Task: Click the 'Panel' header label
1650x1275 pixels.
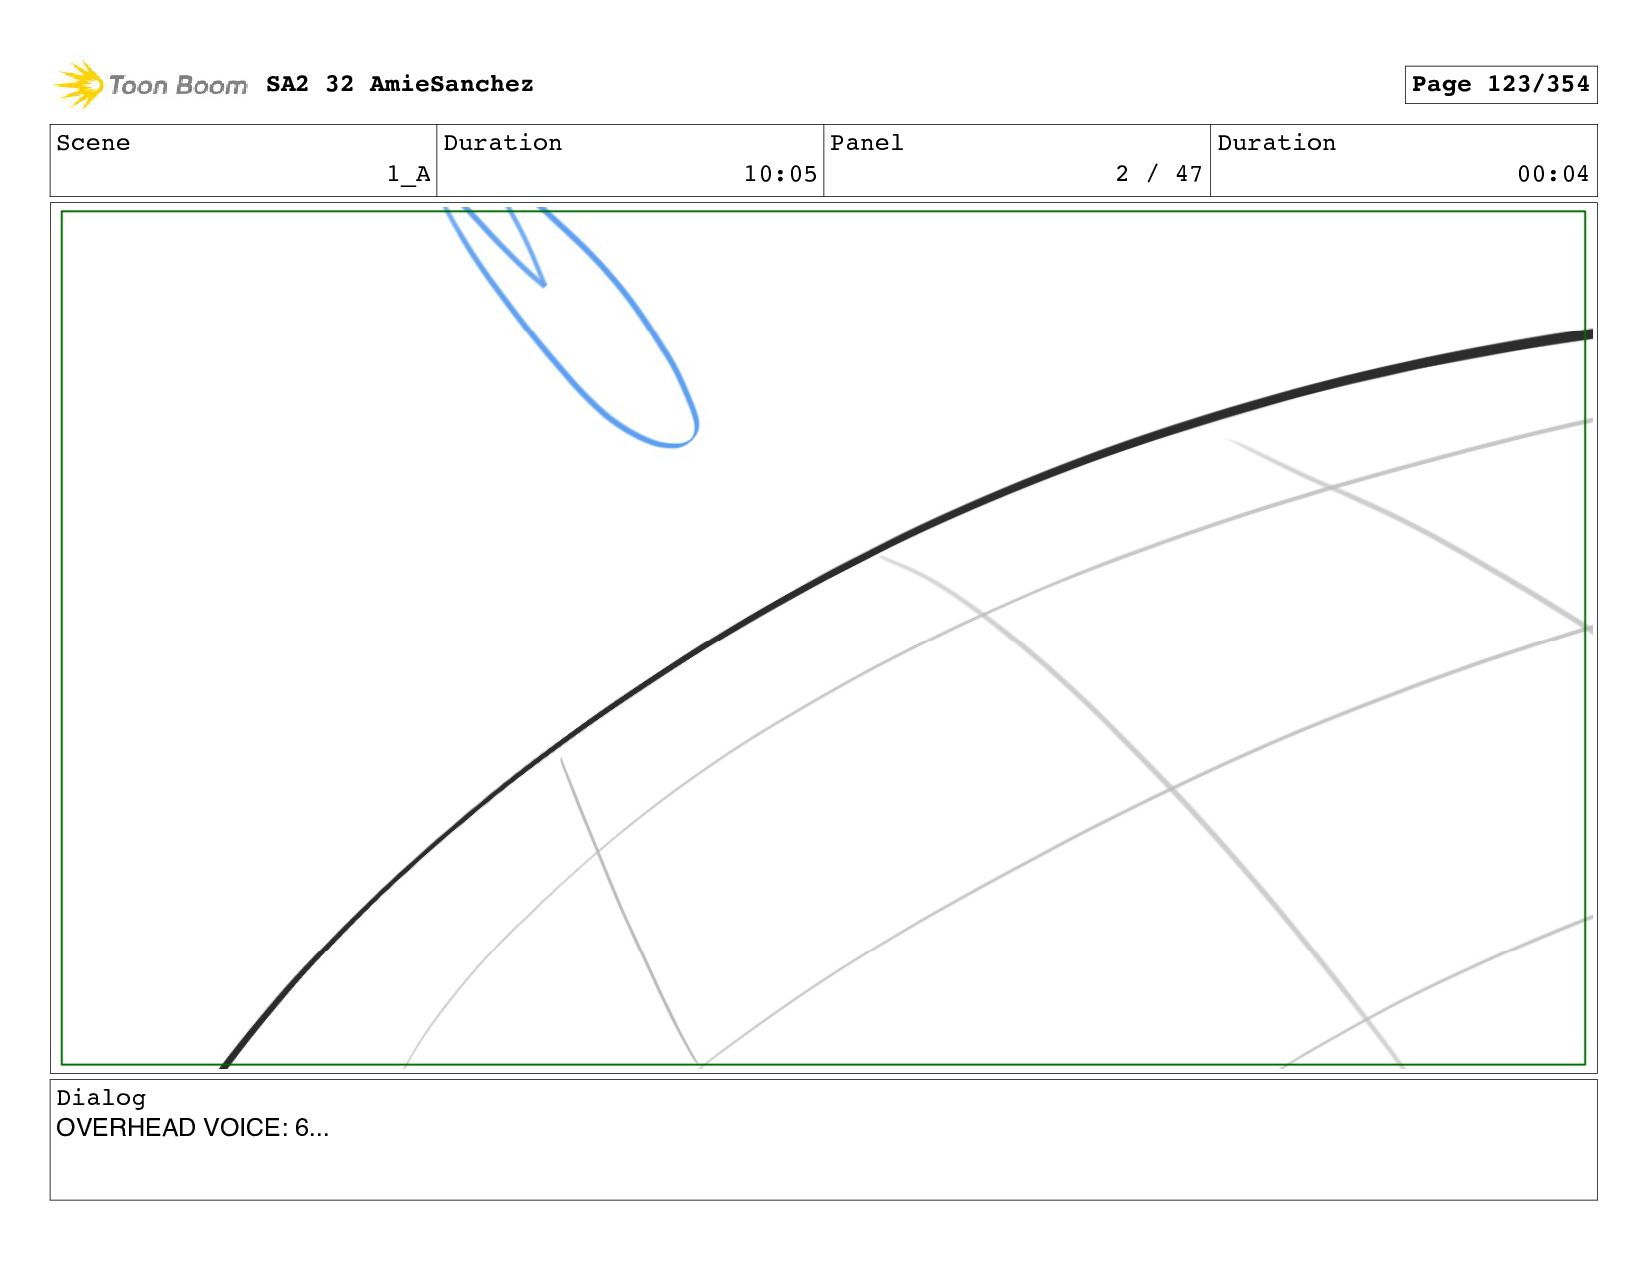Action: click(x=867, y=143)
